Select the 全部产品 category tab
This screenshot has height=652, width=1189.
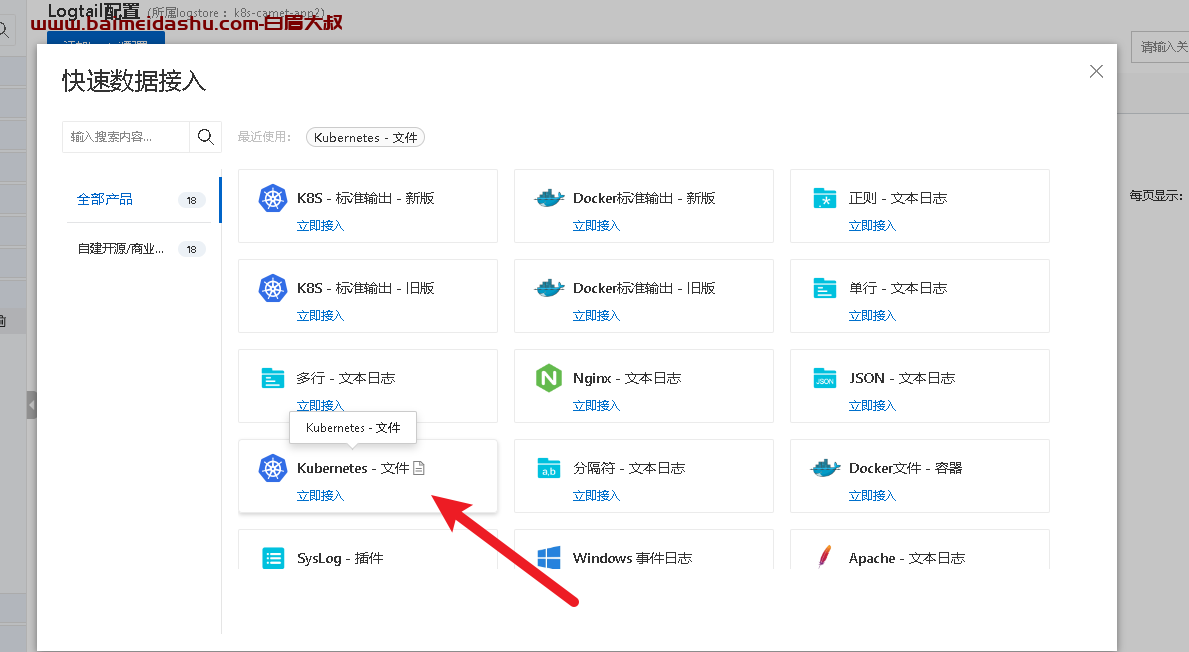[x=105, y=199]
